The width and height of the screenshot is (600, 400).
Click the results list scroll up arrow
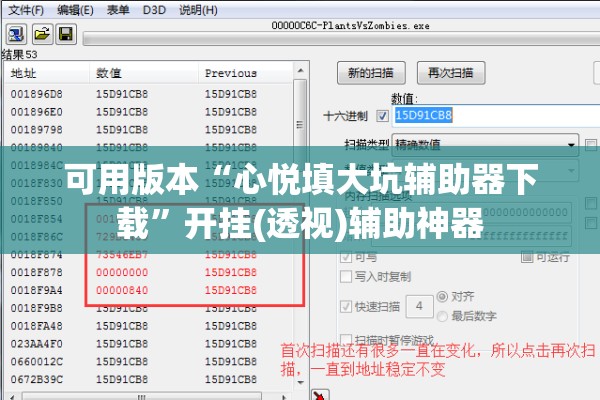click(300, 71)
